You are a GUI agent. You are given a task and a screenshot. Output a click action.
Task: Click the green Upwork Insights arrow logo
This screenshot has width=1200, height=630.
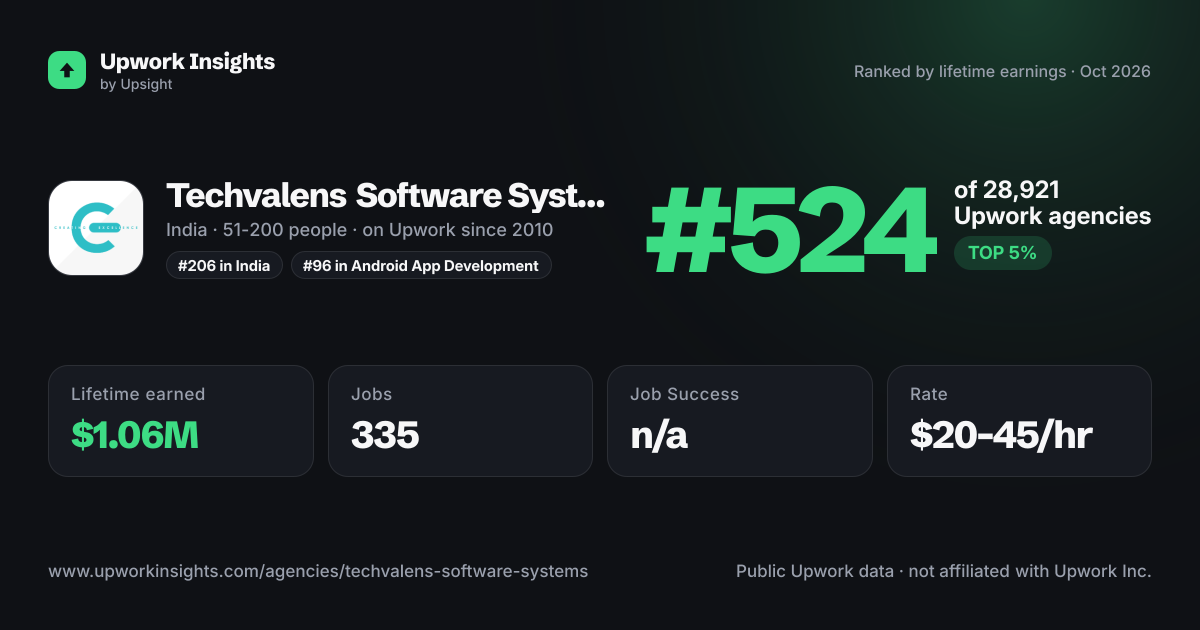point(67,70)
